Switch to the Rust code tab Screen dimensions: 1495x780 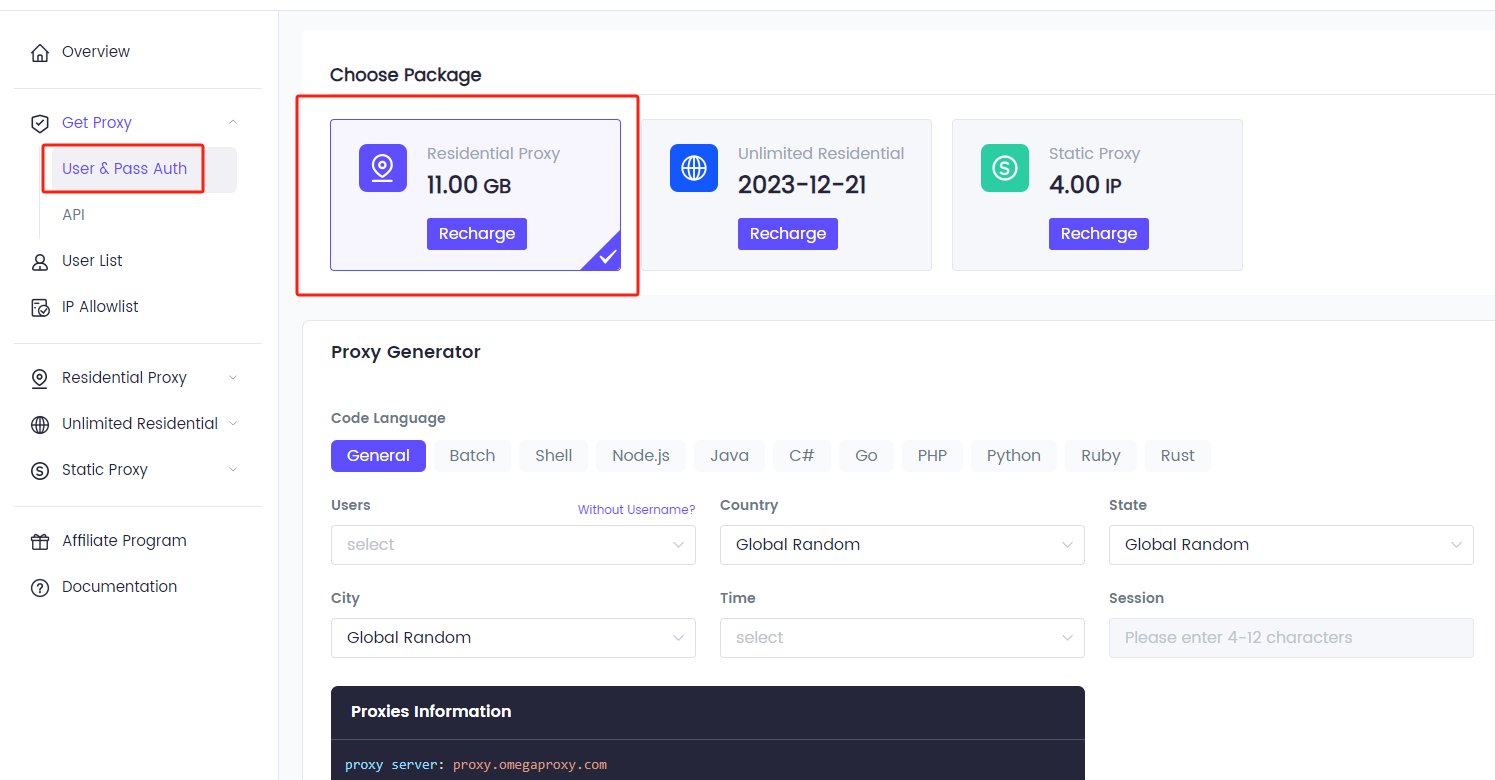coord(1178,456)
